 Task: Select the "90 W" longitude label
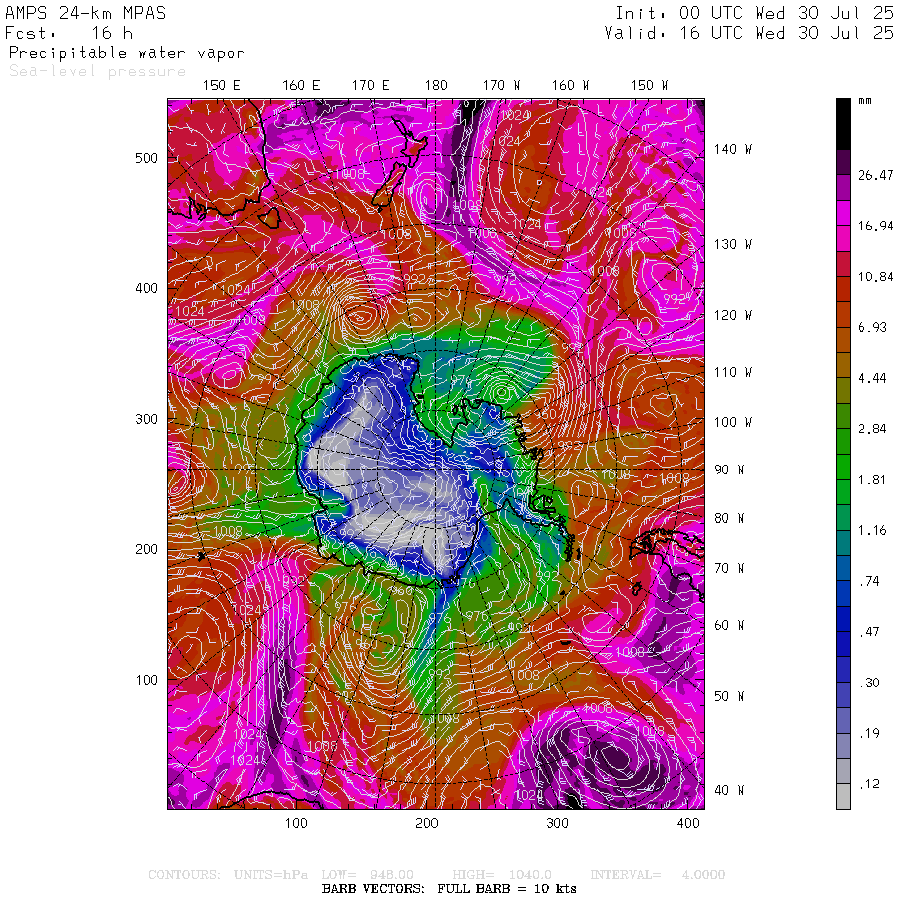[729, 470]
